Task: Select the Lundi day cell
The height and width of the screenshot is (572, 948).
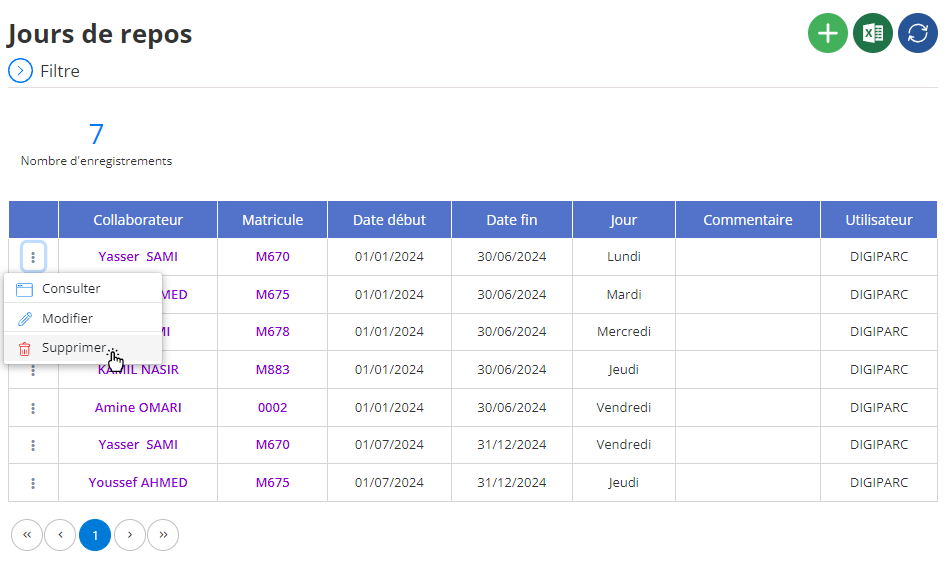Action: coord(623,256)
